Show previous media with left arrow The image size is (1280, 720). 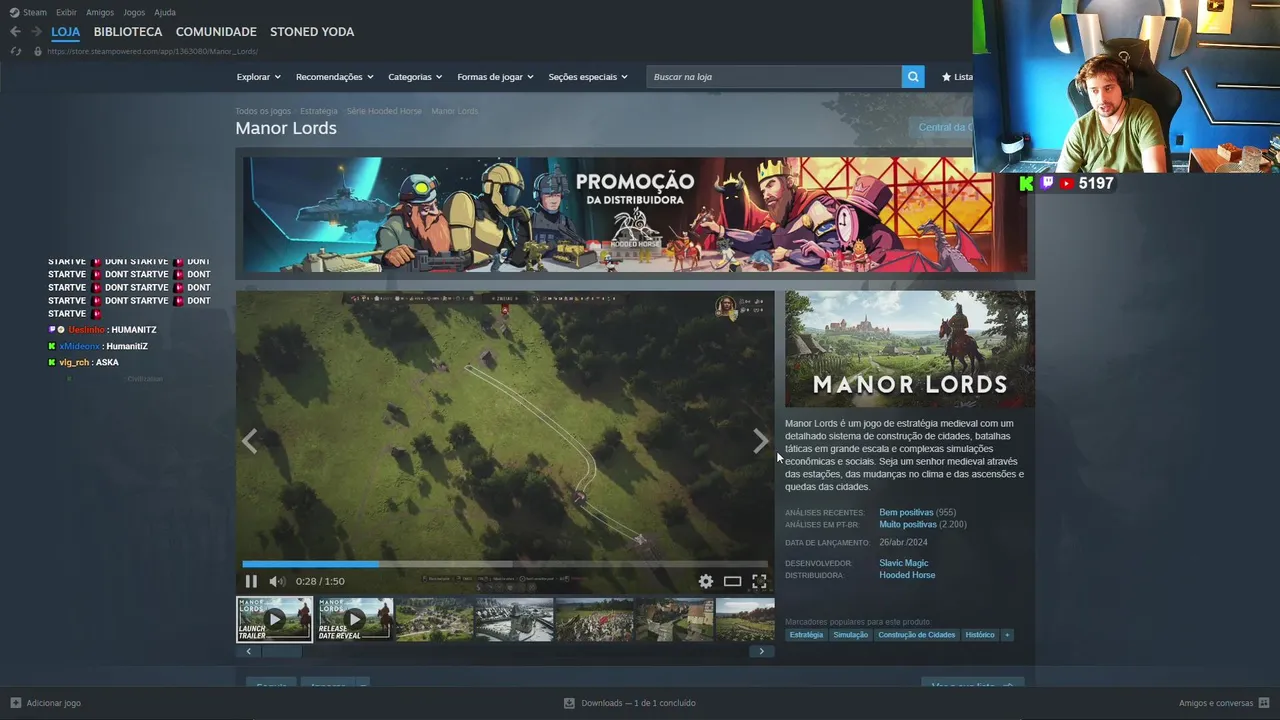click(249, 441)
